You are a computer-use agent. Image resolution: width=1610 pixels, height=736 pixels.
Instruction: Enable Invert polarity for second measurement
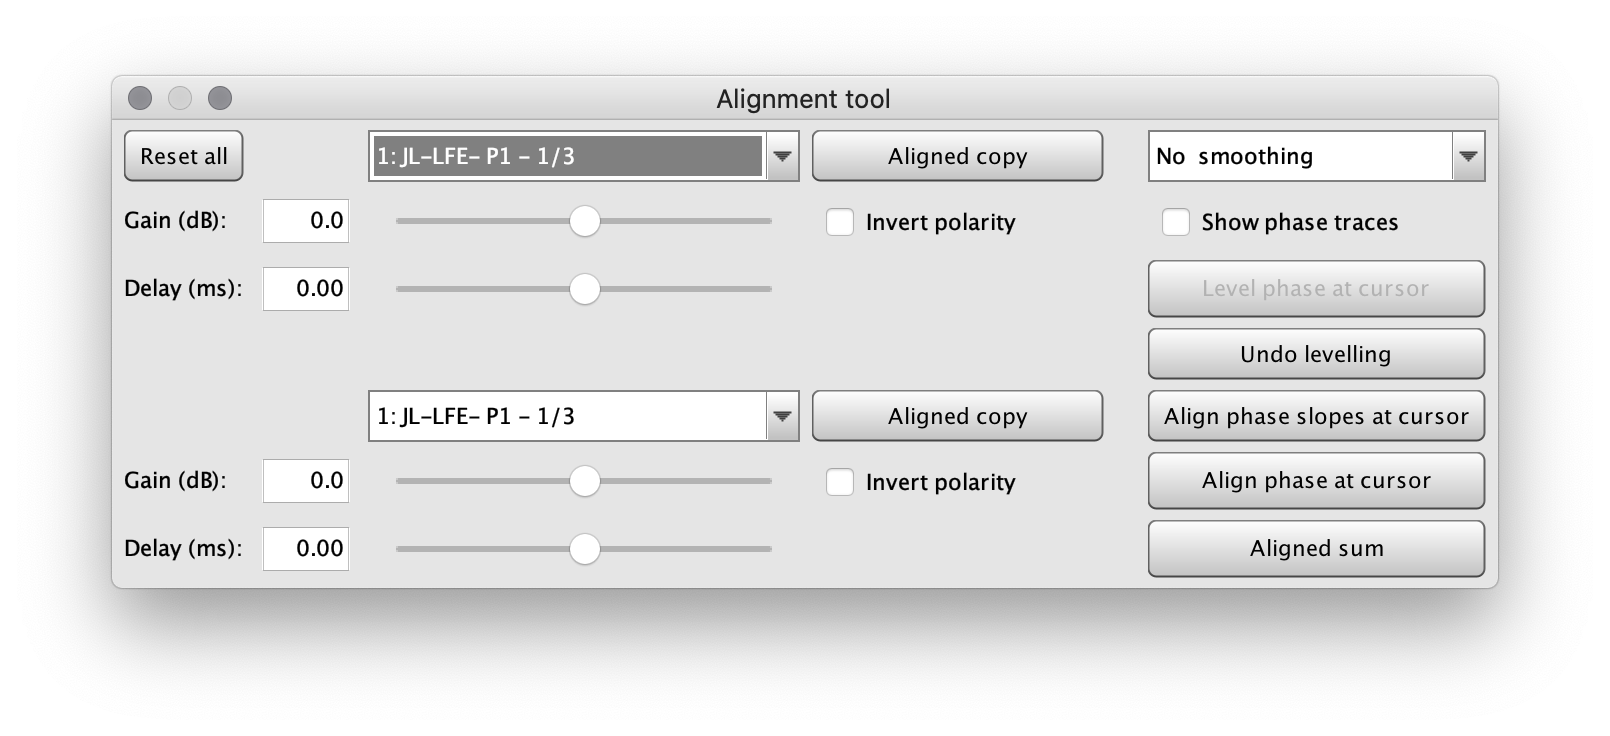coord(840,482)
